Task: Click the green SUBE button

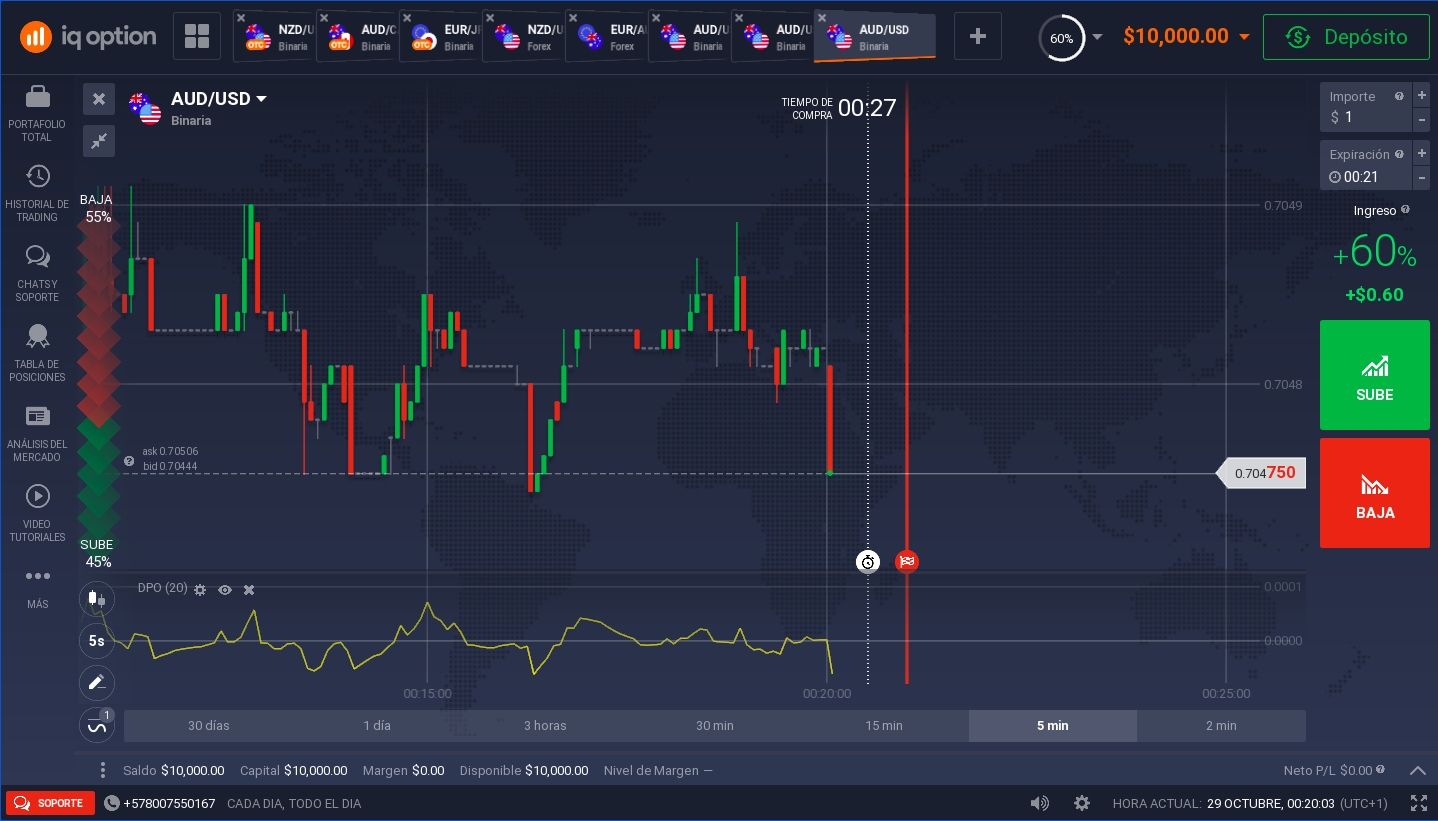Action: point(1375,375)
